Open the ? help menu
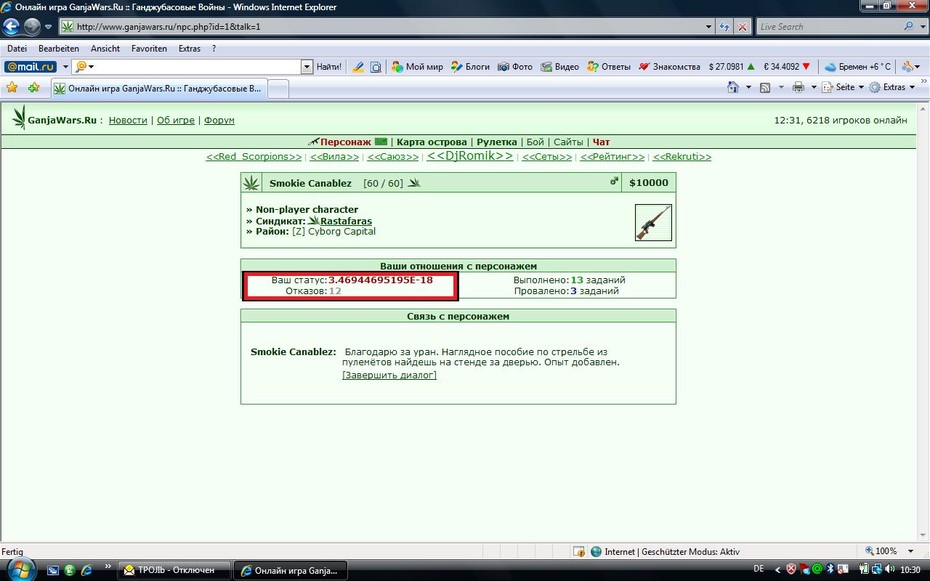 pos(214,49)
